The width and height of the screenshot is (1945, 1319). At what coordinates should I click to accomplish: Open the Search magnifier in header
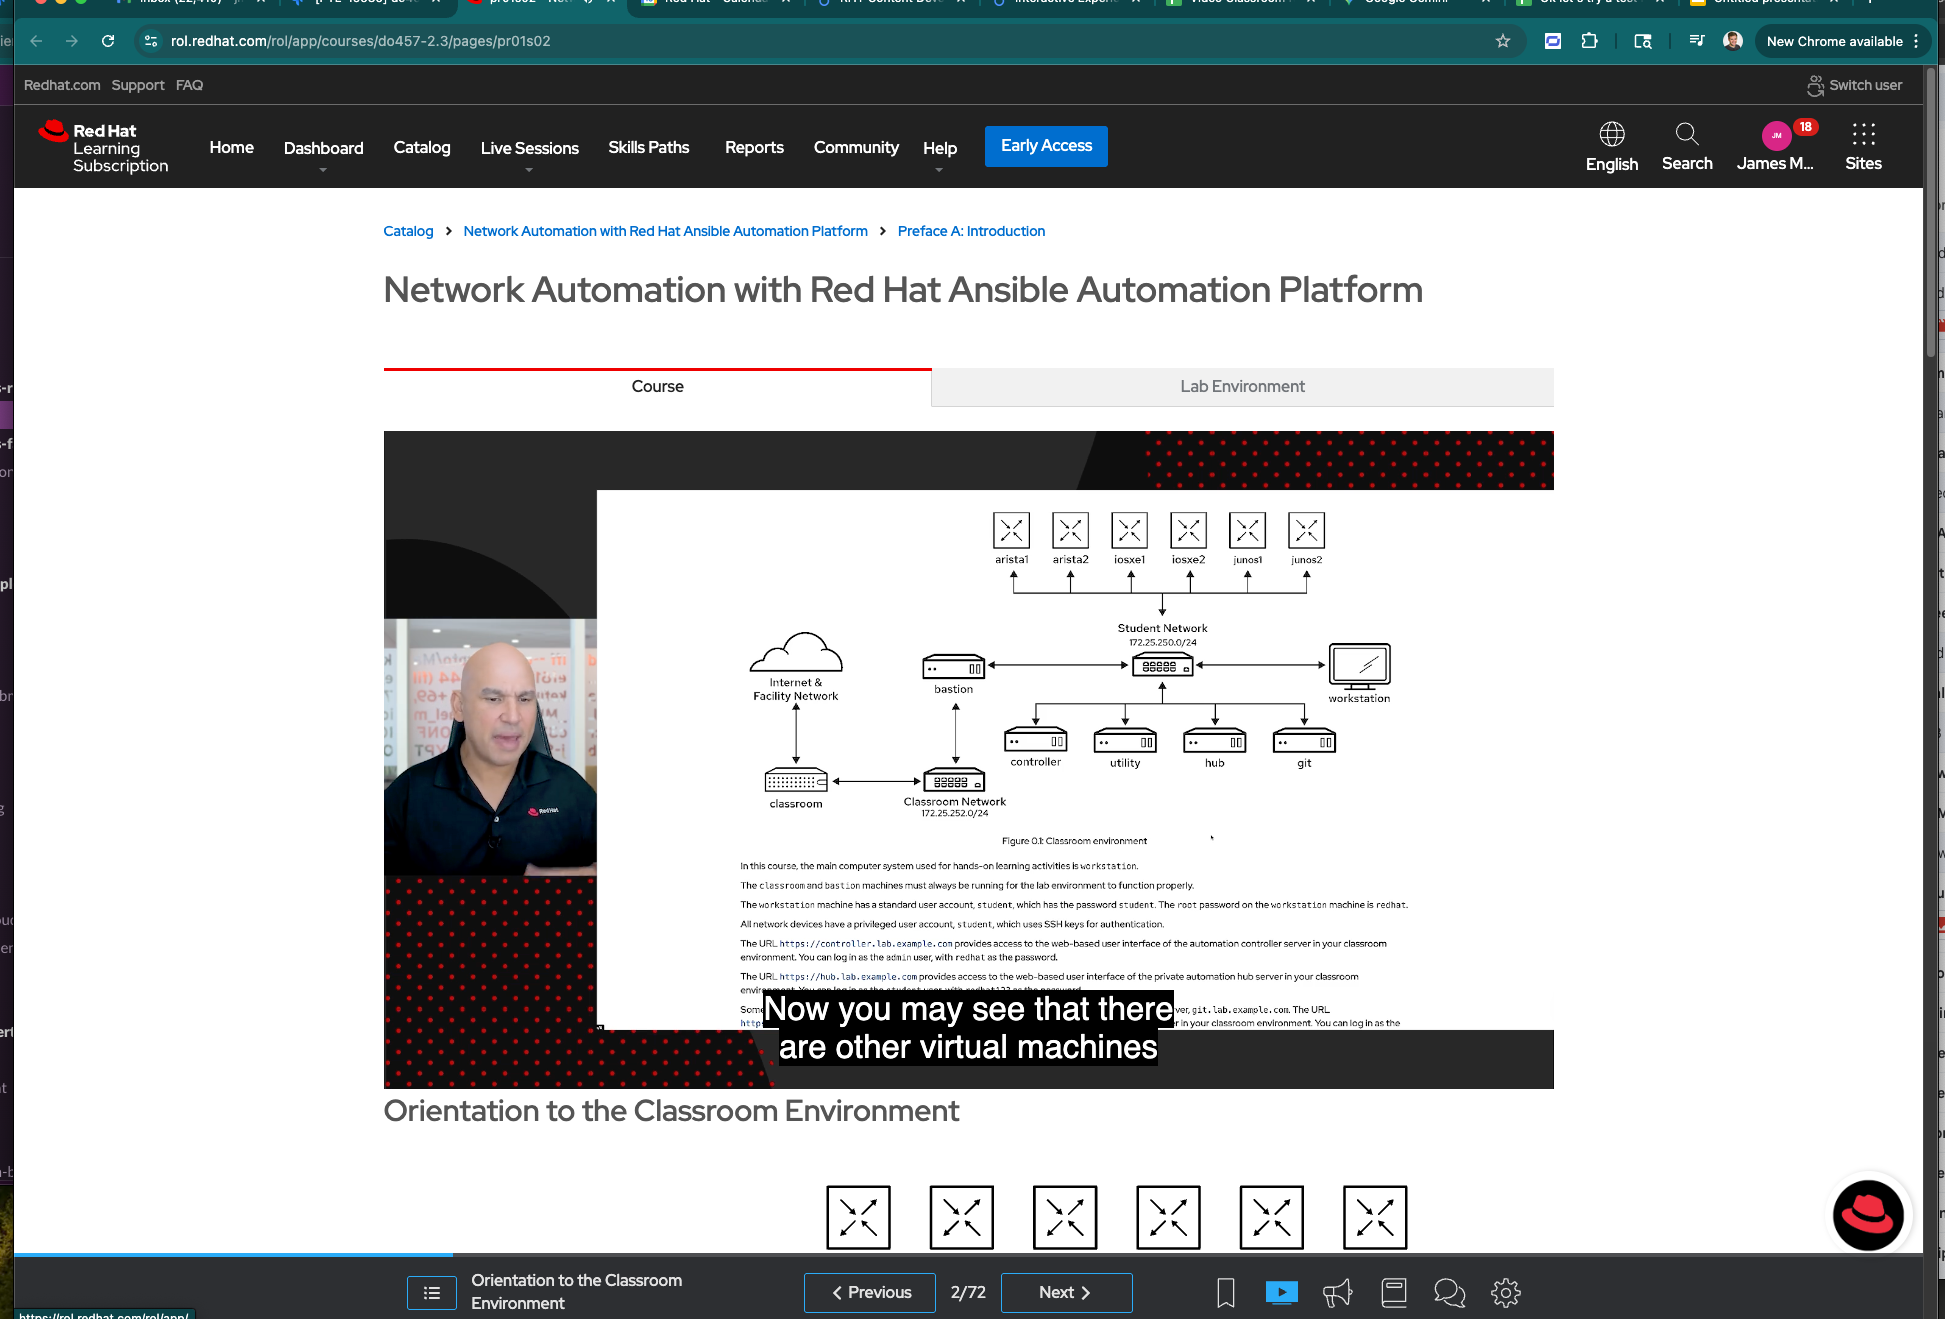tap(1686, 146)
